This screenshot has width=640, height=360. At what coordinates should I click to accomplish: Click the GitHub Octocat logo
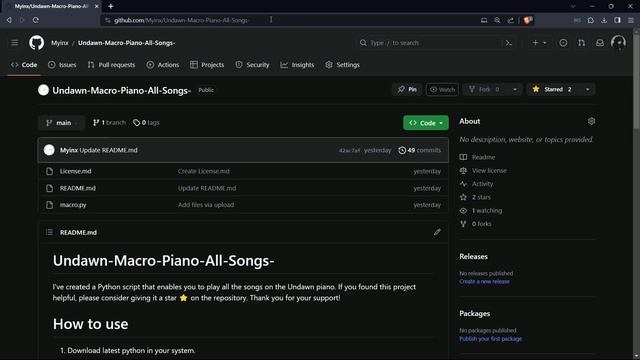pos(37,43)
